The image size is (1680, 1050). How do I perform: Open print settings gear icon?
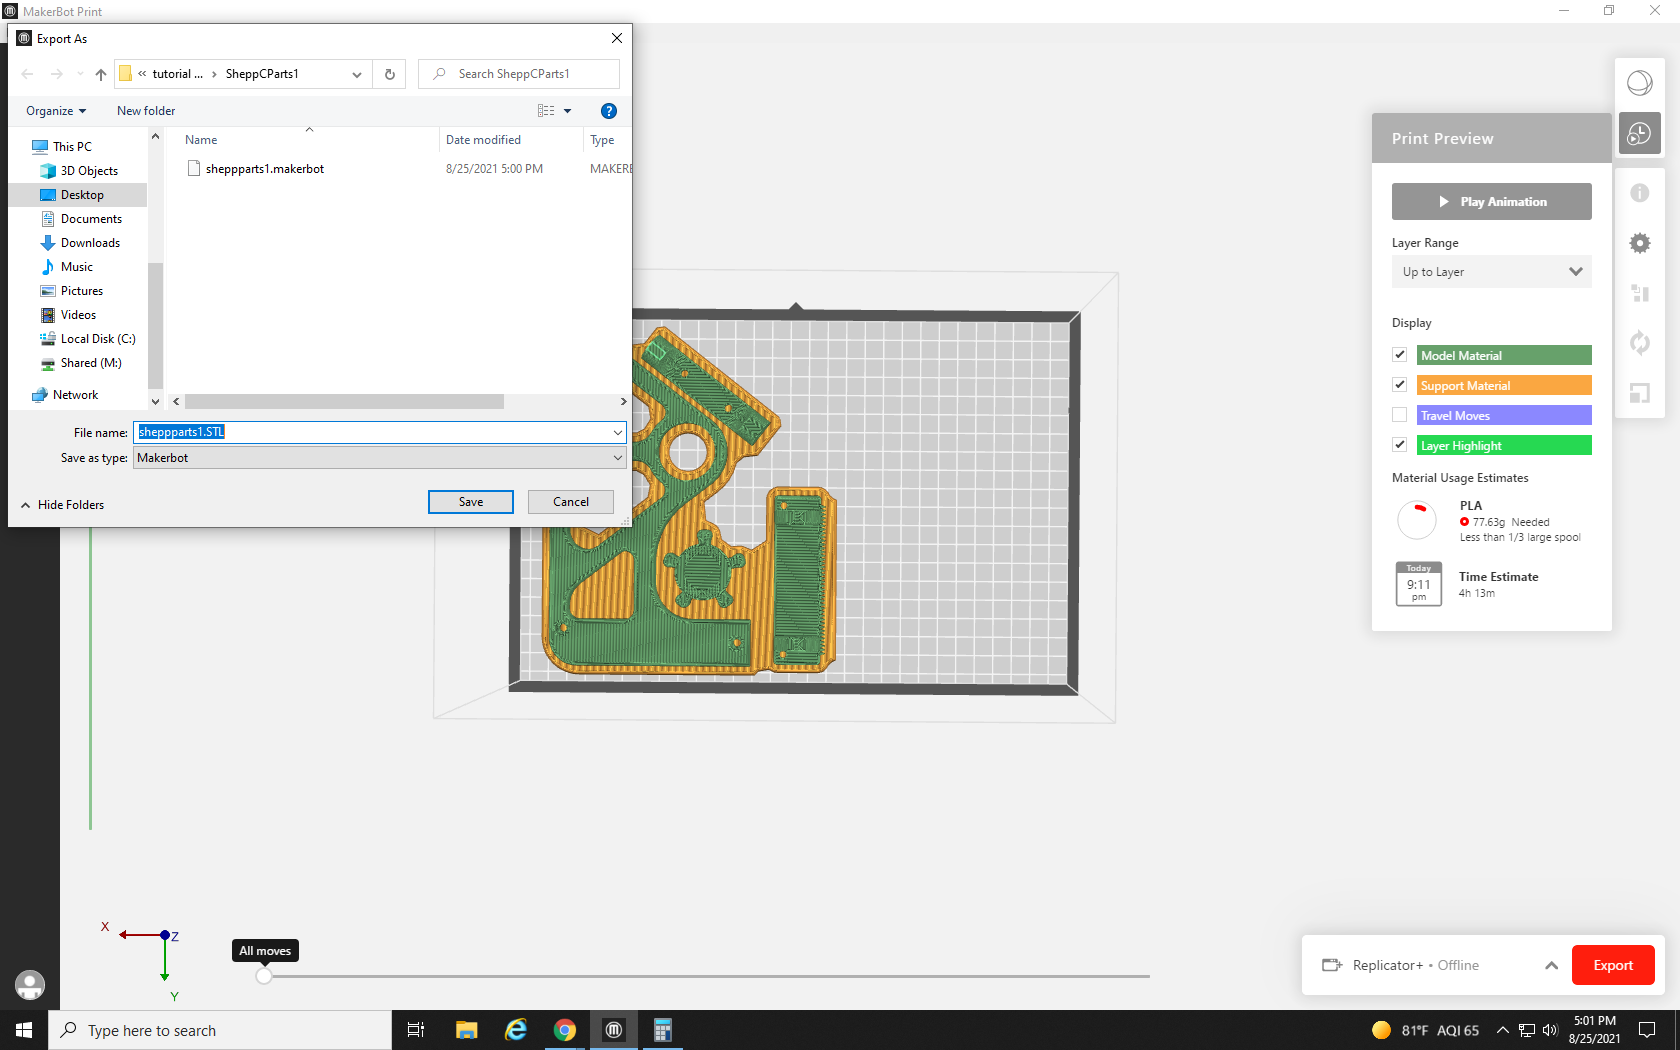(1639, 243)
